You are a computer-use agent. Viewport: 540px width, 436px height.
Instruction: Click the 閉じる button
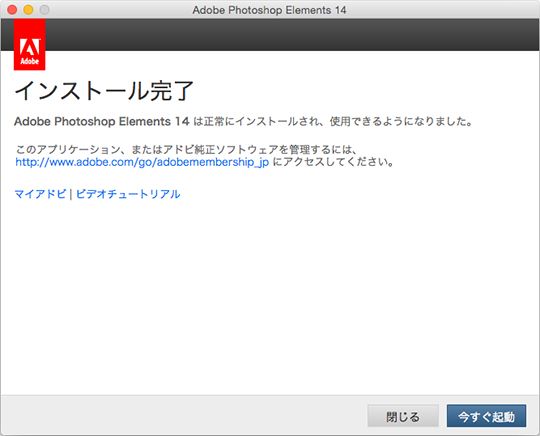tap(403, 416)
